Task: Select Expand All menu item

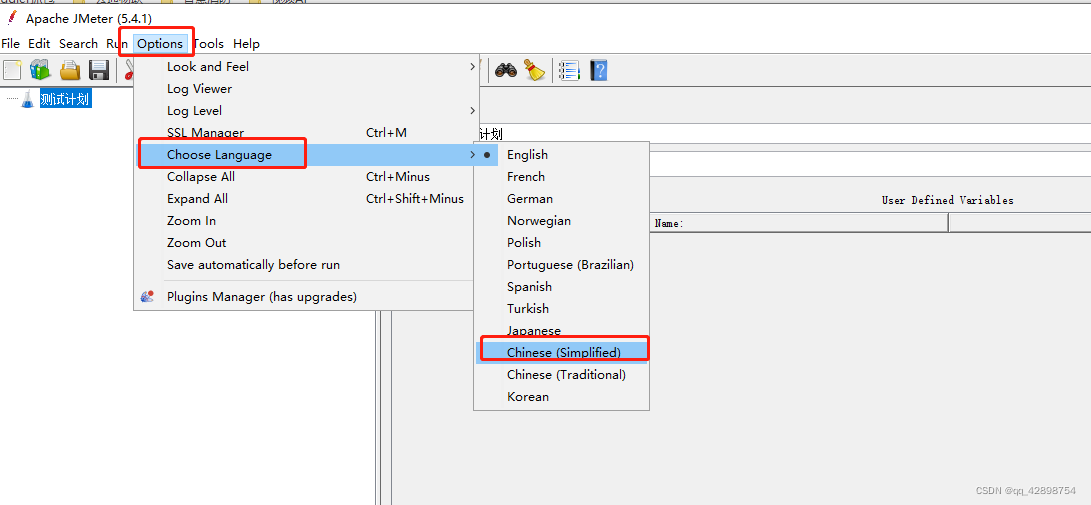Action: (x=306, y=199)
